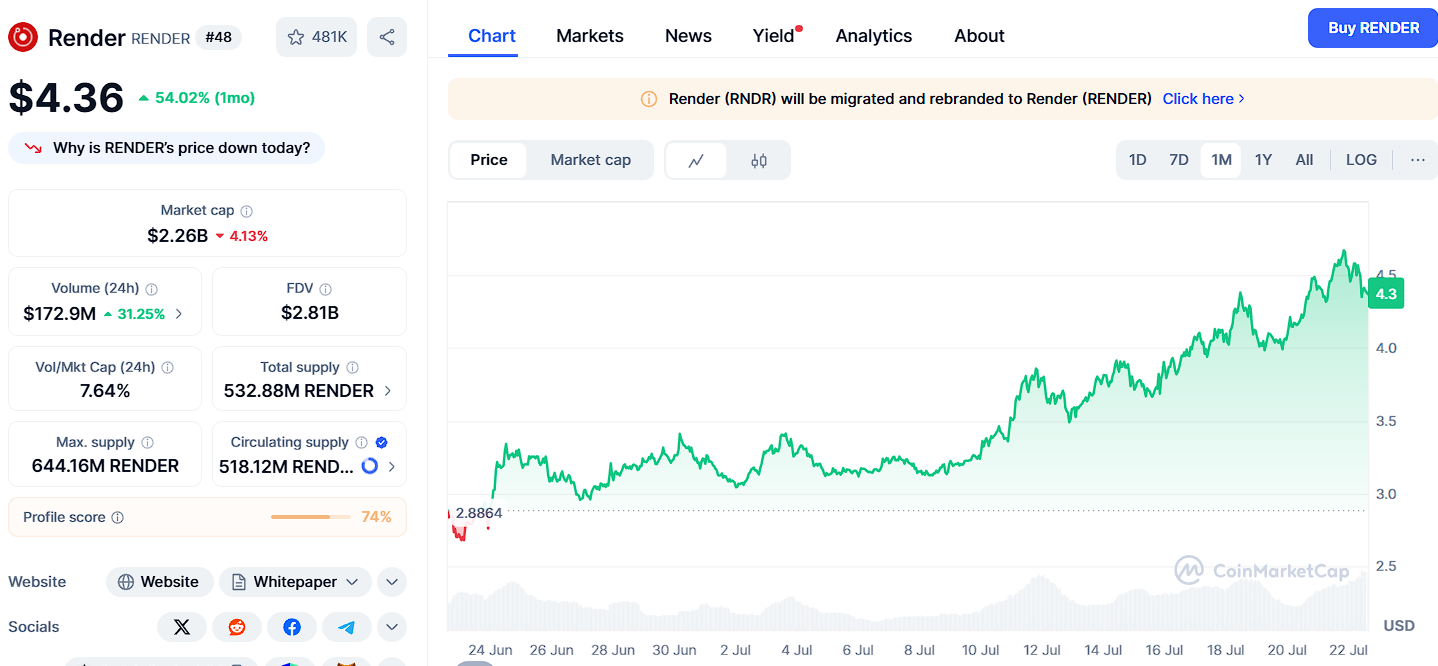Set chart range to All
This screenshot has height=666, width=1438.
tap(1304, 160)
